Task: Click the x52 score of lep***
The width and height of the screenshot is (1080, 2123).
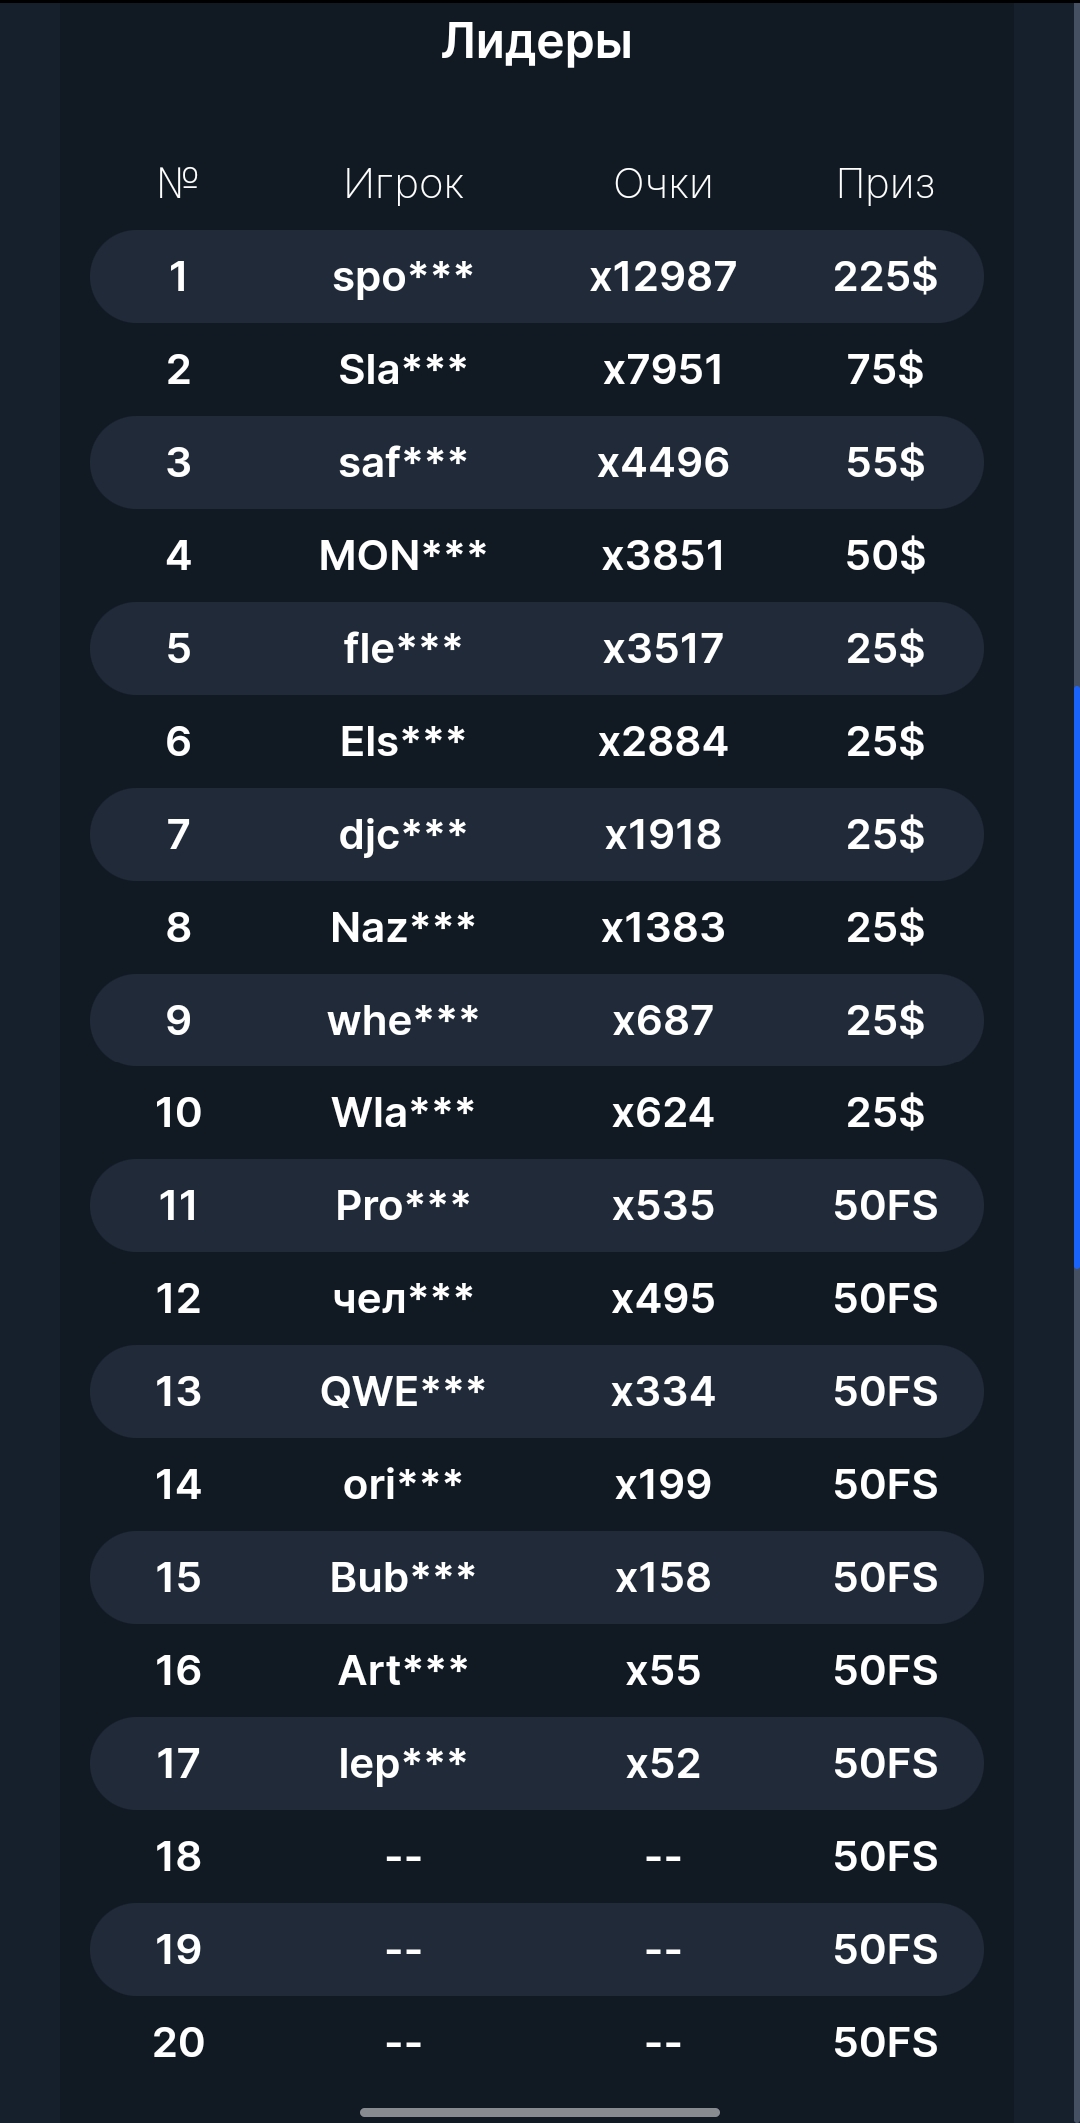Action: 663,1764
